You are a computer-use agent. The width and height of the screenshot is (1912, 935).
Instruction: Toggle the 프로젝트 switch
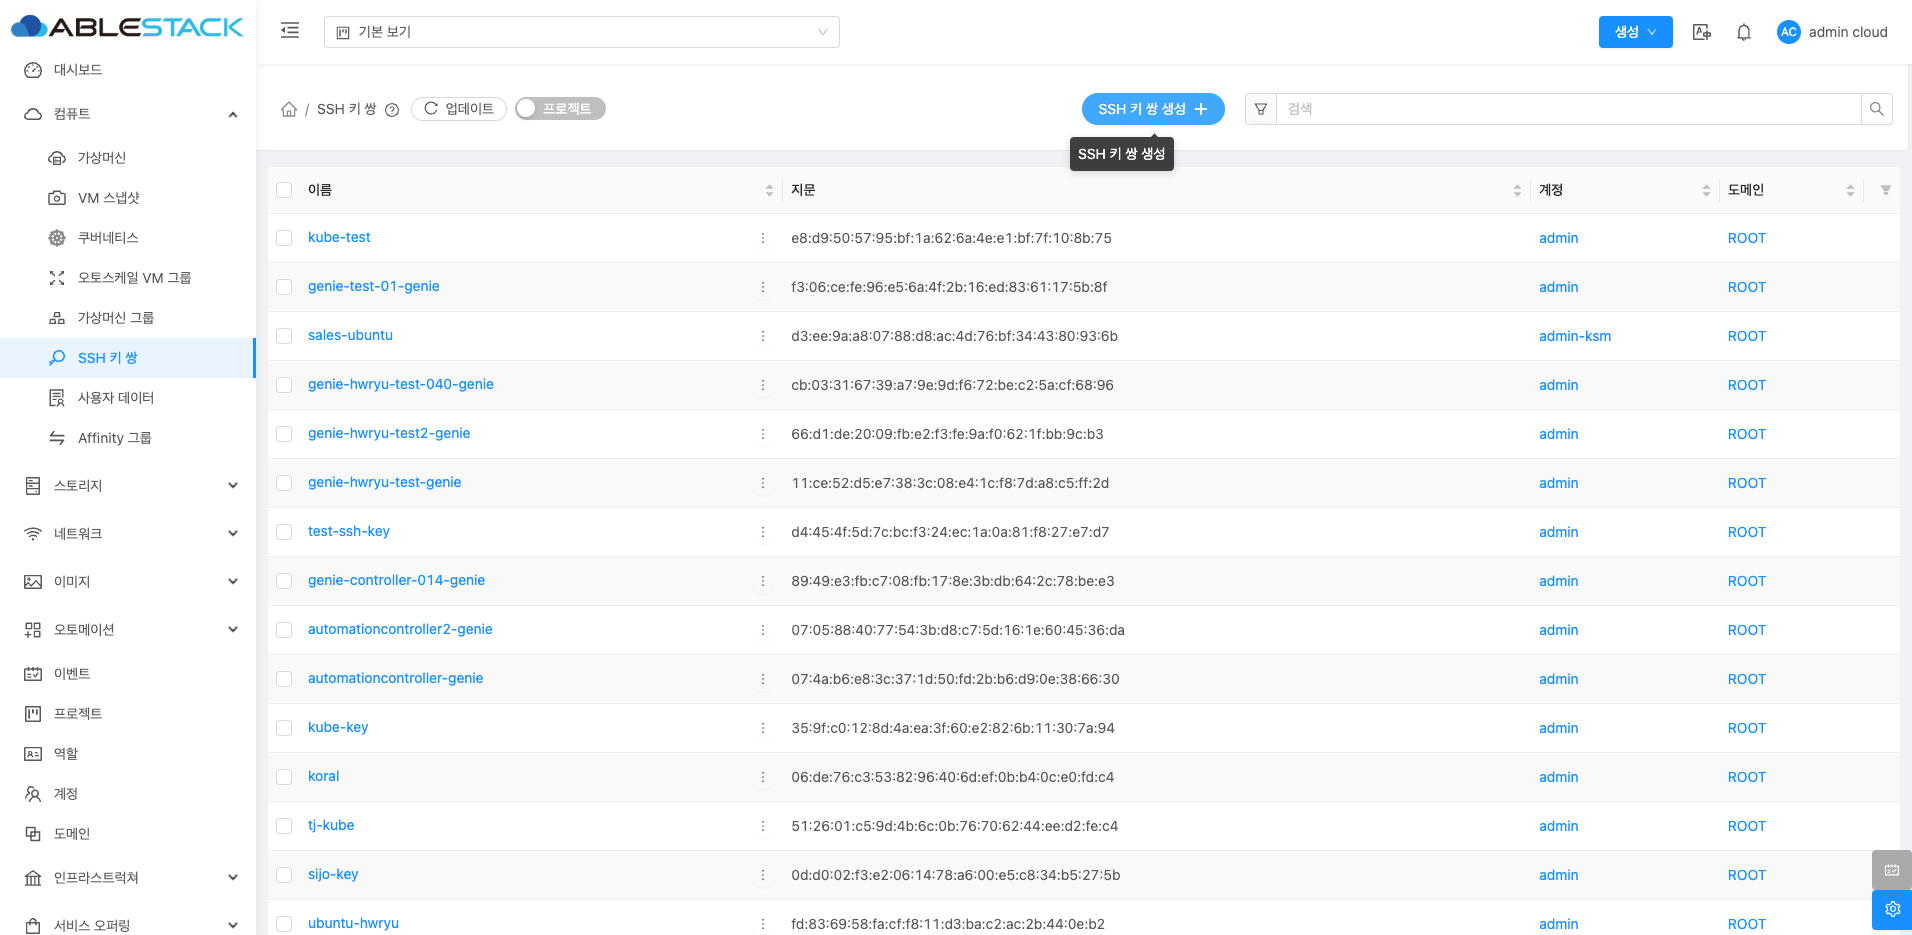pyautogui.click(x=560, y=109)
